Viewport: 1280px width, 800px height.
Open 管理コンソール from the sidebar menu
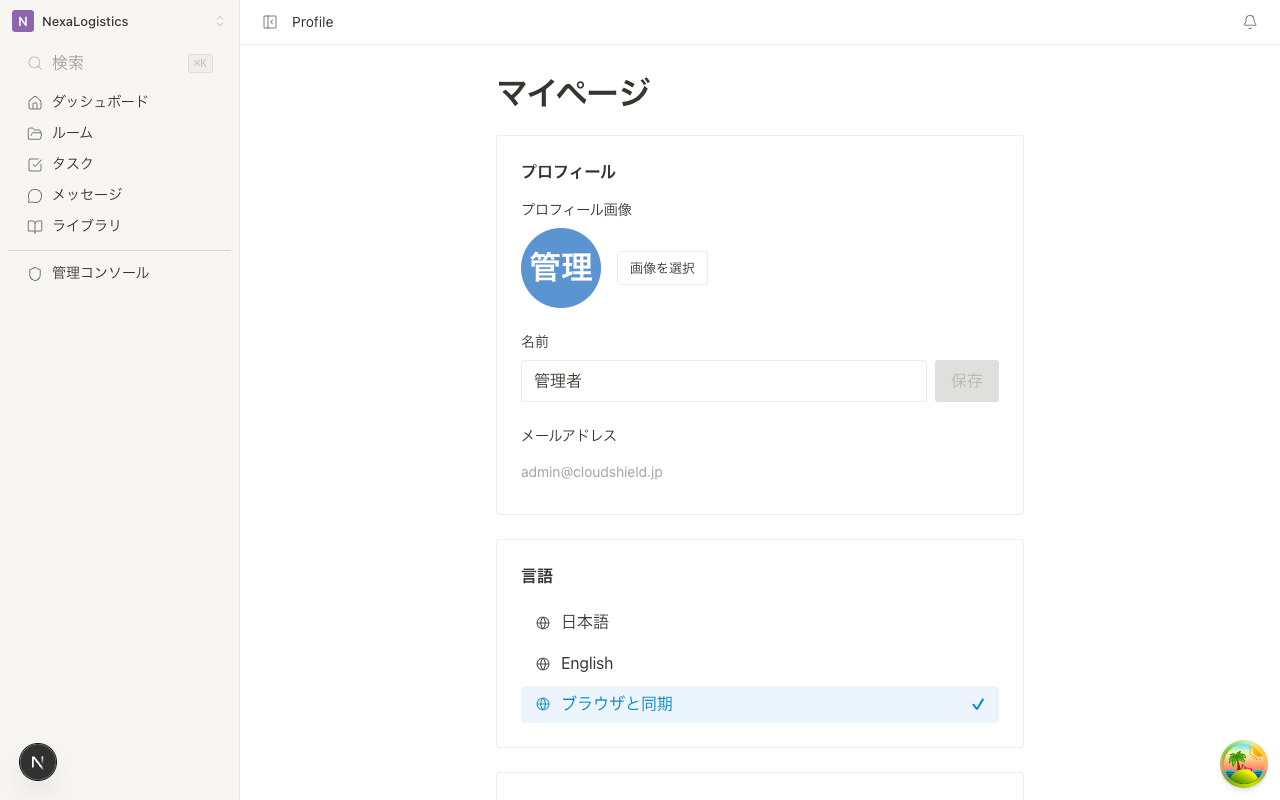[x=100, y=272]
